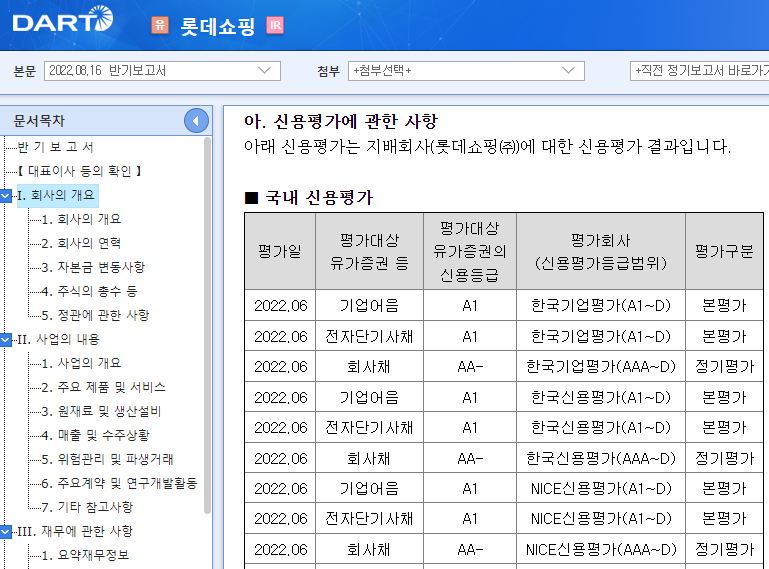Open the 본문 report date dropdown
Viewport: 769px width, 569px height.
[x=162, y=71]
